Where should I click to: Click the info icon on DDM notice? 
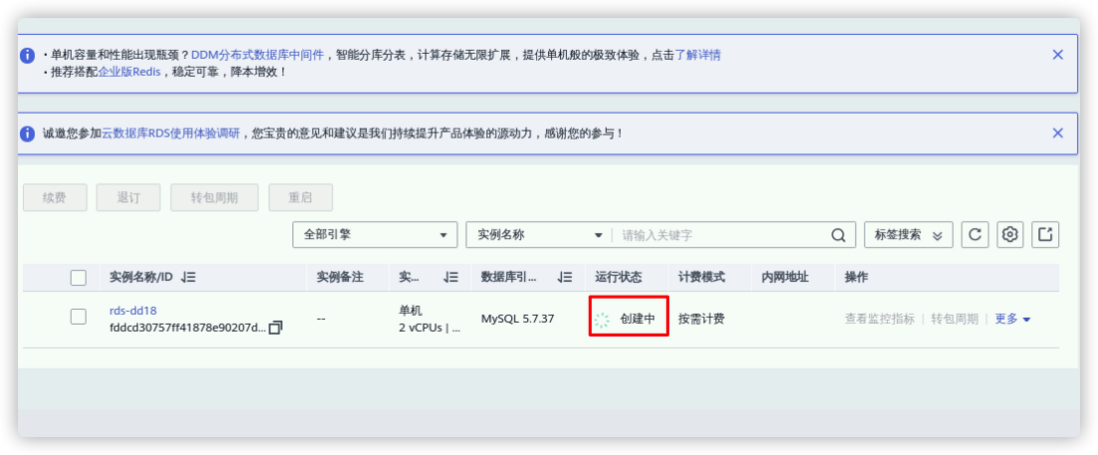(x=27, y=55)
